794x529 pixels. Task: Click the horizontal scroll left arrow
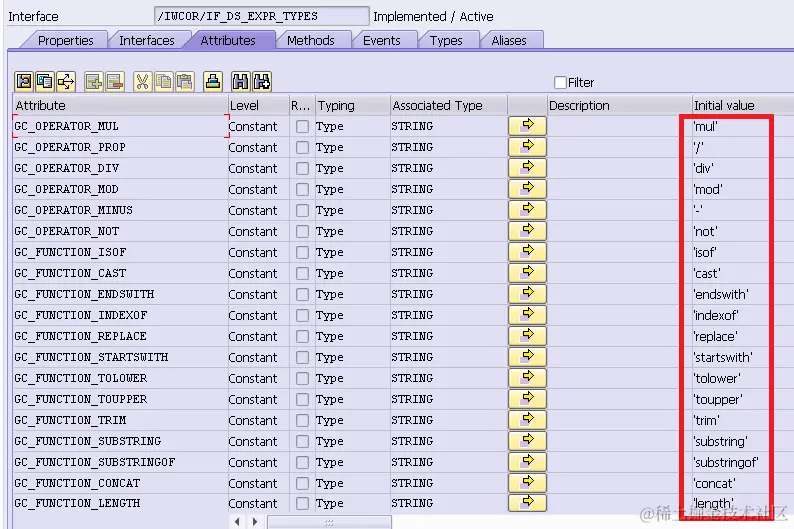pyautogui.click(x=237, y=521)
